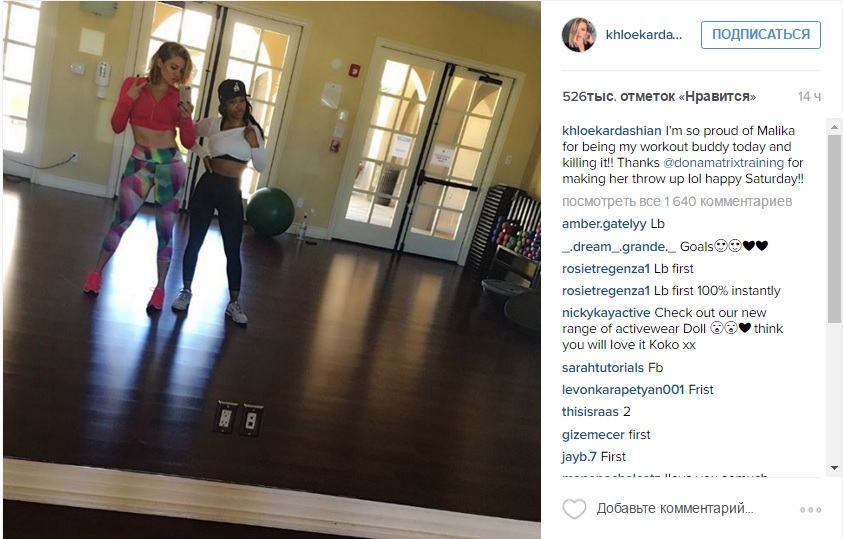Open the thisisraas commenter profile
This screenshot has width=843, height=539.
[x=590, y=412]
